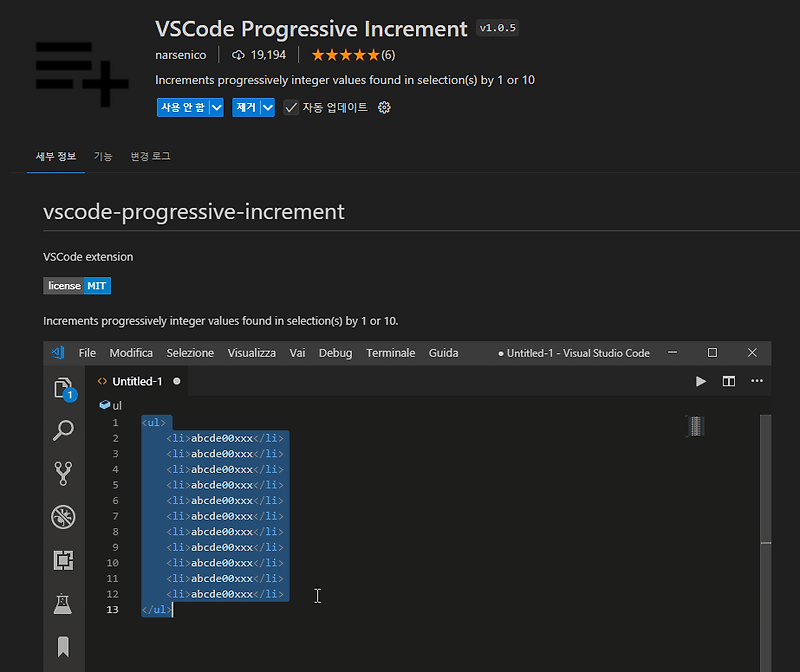800x672 pixels.
Task: Run Untitled-1 using the play icon
Action: pos(700,381)
